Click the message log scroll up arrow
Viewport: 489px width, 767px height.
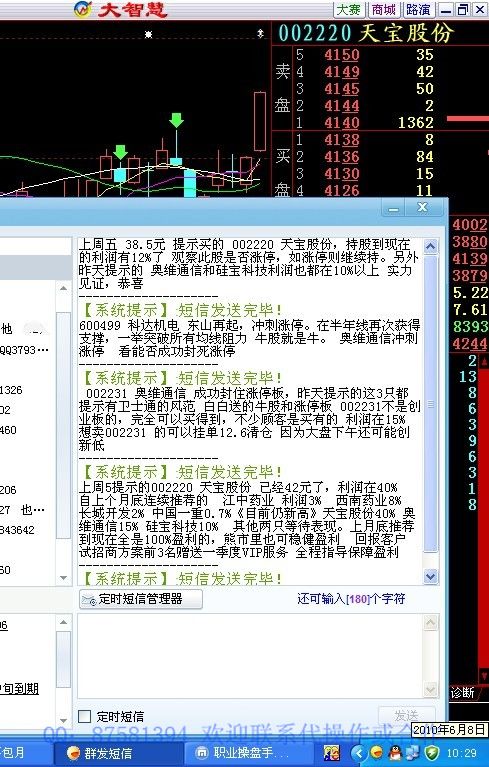point(430,247)
